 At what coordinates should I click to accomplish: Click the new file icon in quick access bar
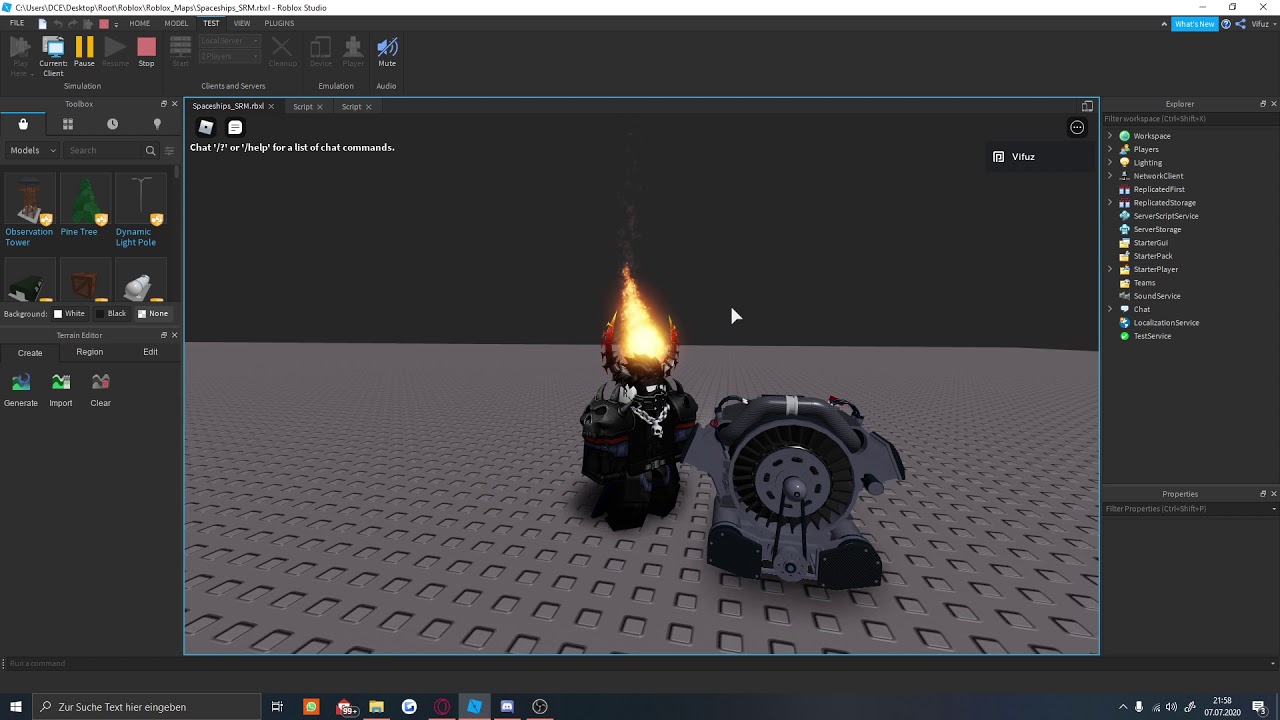tap(42, 23)
